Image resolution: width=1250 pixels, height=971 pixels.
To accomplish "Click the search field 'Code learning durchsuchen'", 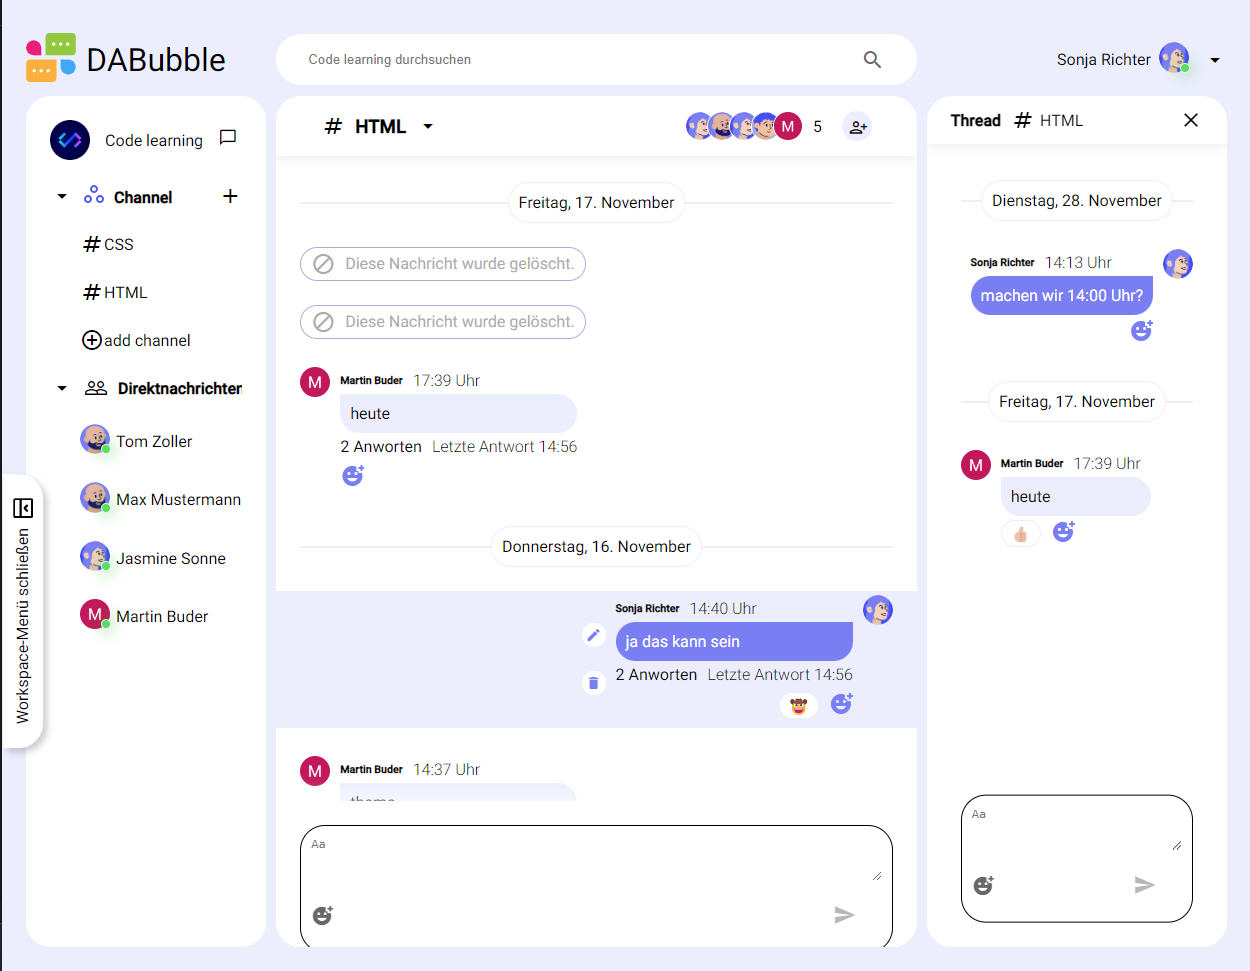I will (596, 60).
